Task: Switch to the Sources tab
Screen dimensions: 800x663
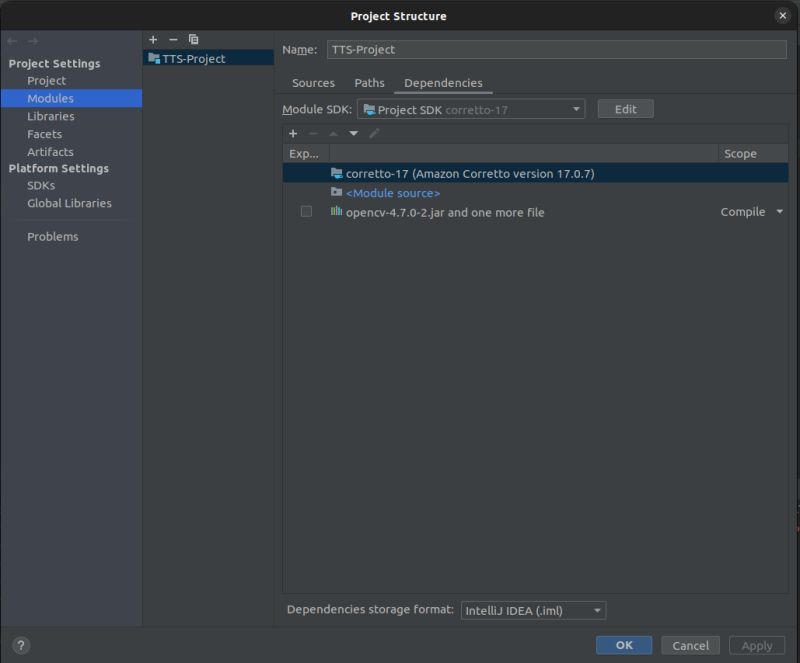Action: [313, 82]
